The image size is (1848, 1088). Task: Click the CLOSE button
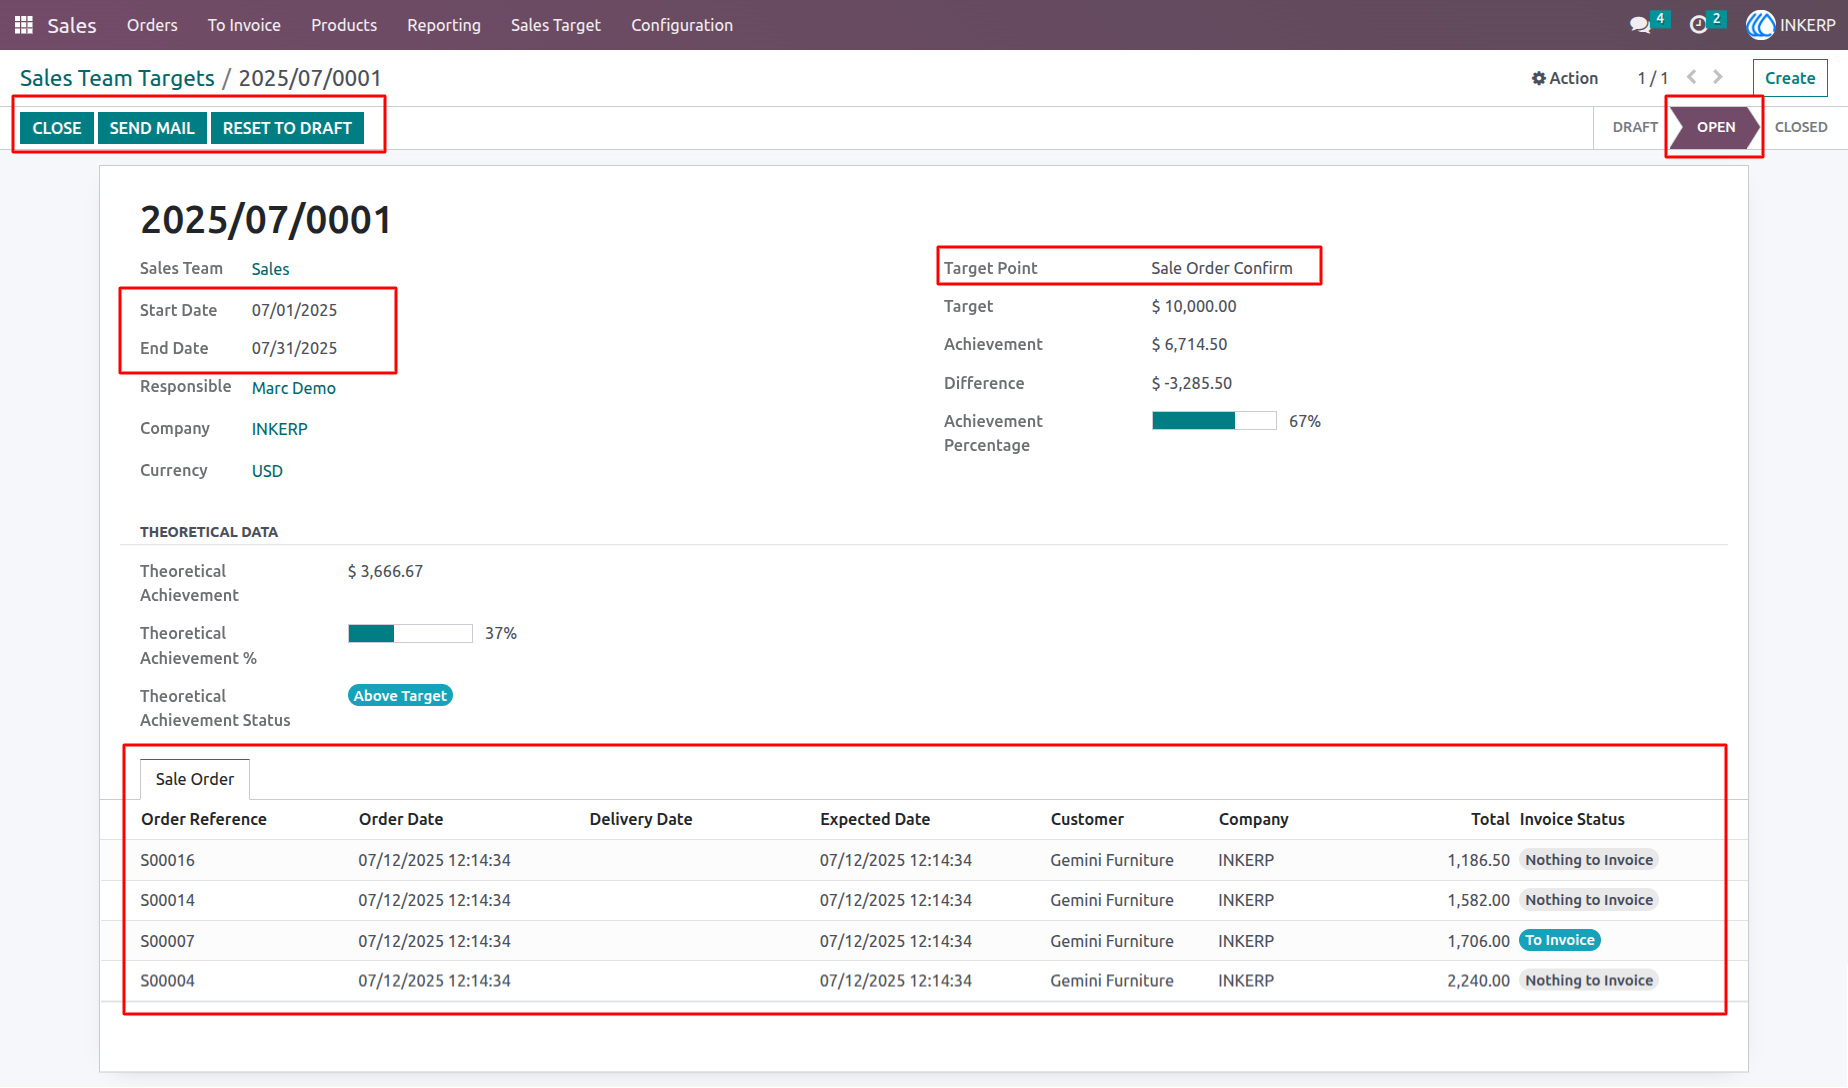coord(57,128)
